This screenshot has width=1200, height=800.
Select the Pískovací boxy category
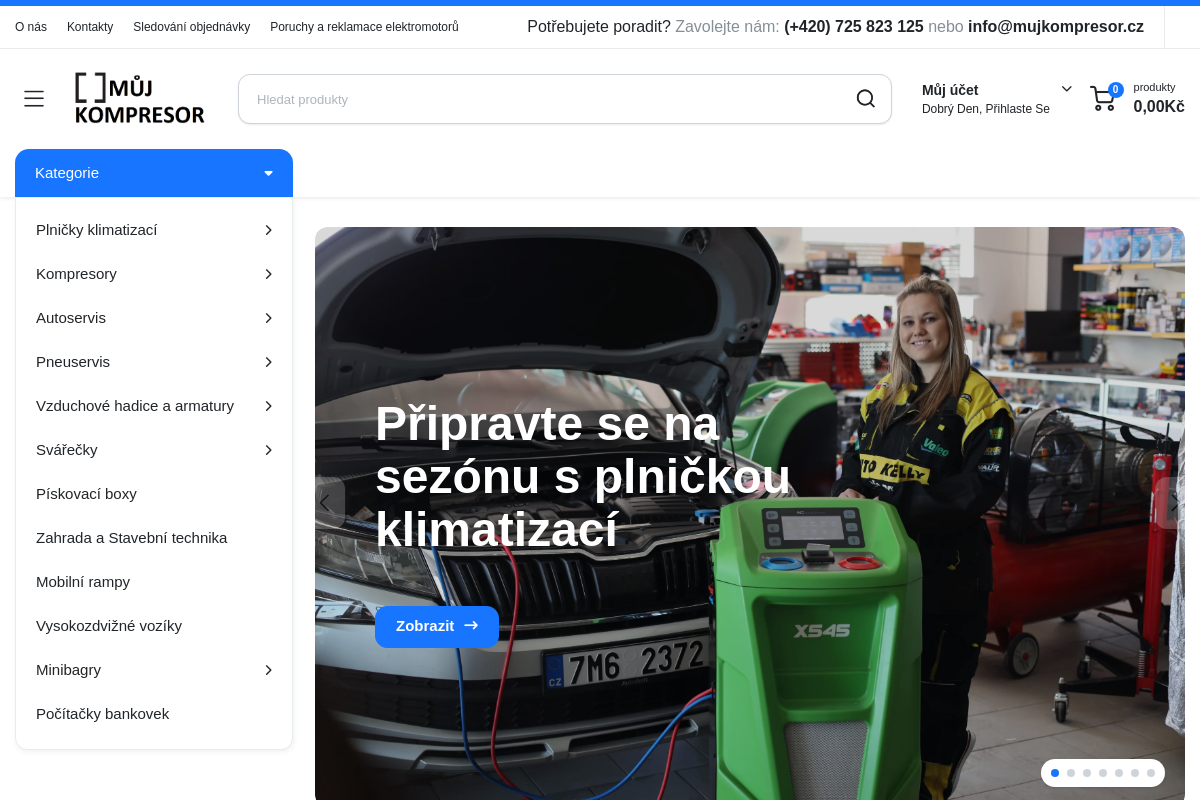pos(88,493)
